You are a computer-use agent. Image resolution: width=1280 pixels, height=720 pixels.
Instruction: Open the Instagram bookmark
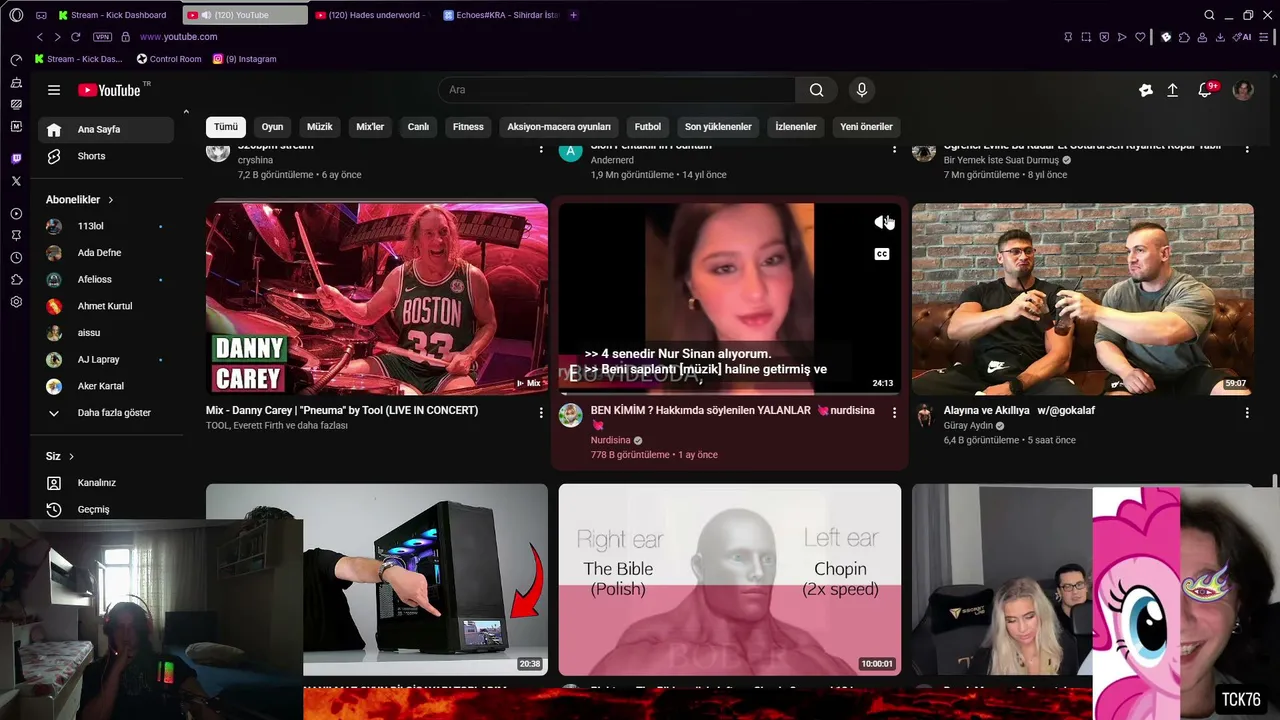click(x=245, y=59)
